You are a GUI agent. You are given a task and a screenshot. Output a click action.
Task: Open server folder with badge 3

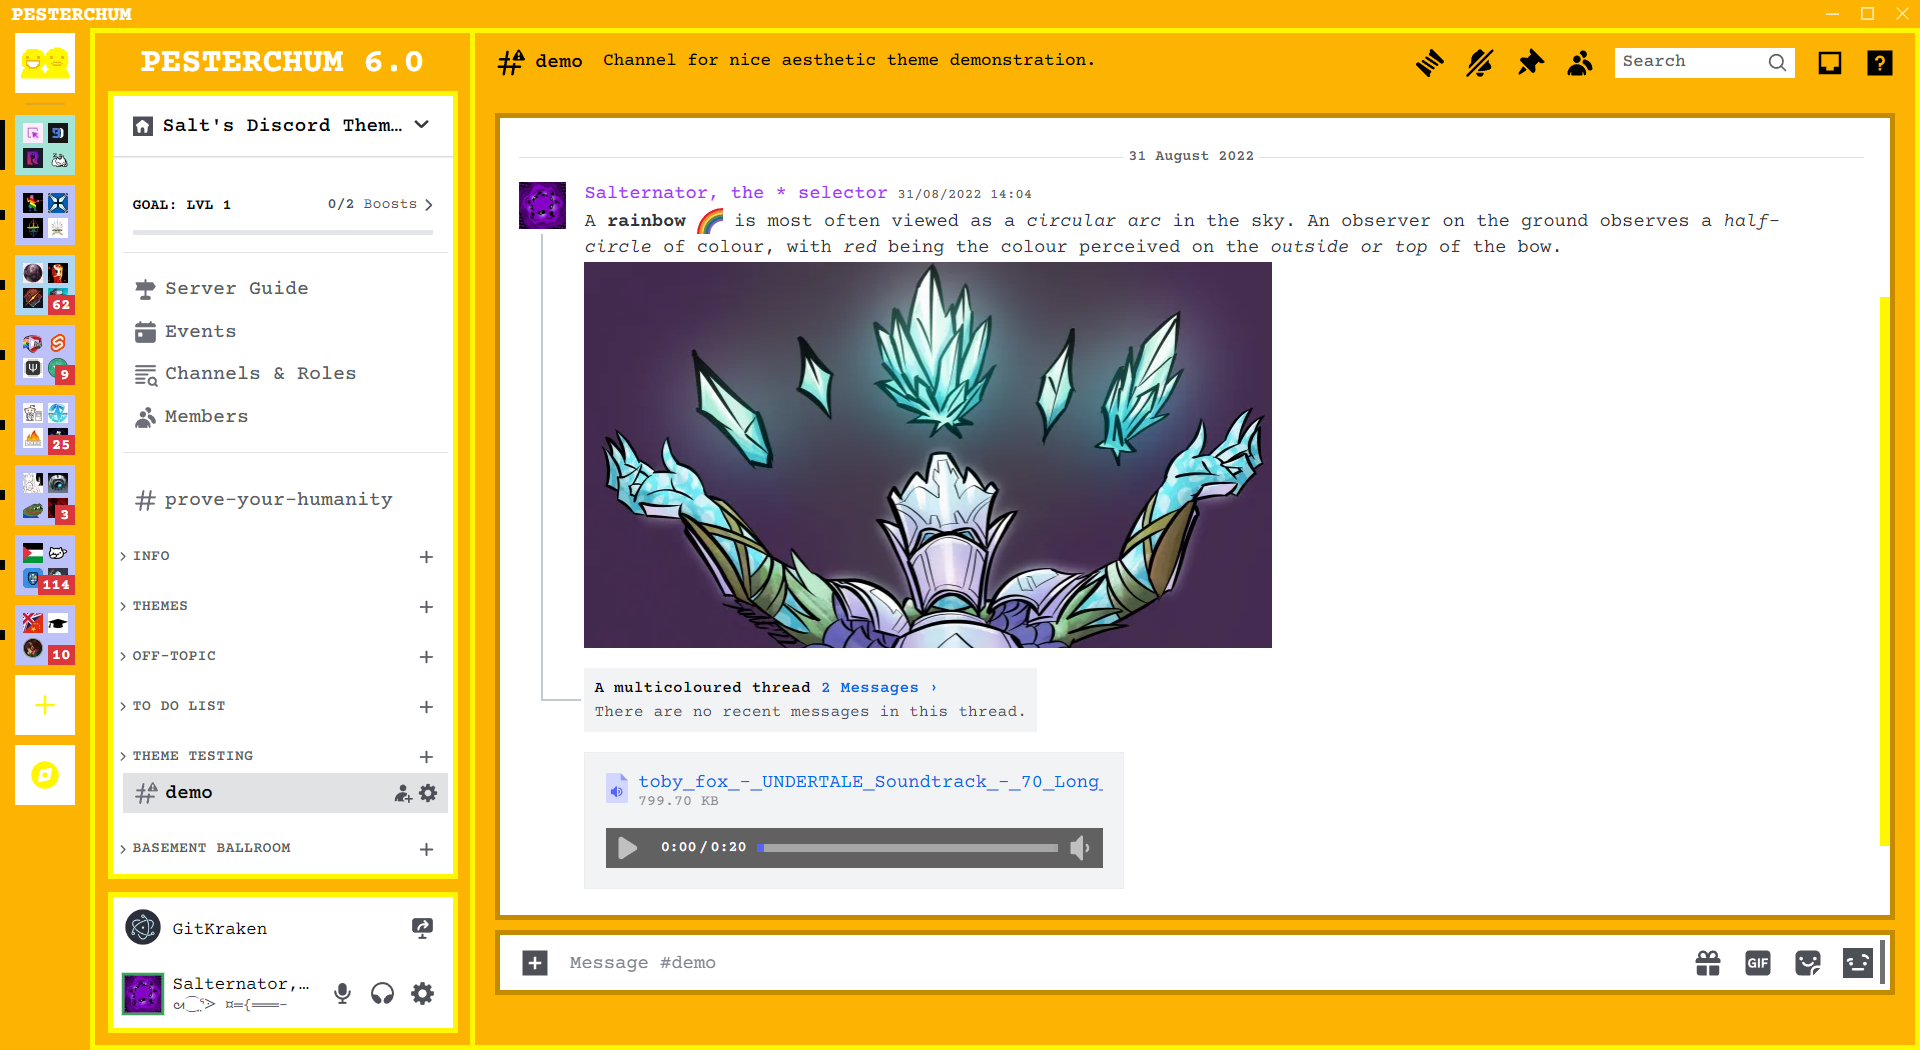click(x=45, y=495)
